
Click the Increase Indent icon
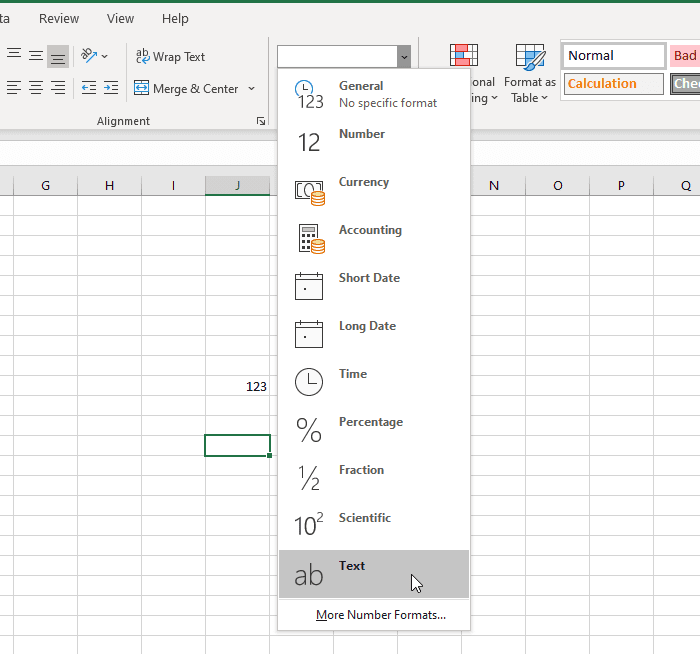tap(111, 88)
